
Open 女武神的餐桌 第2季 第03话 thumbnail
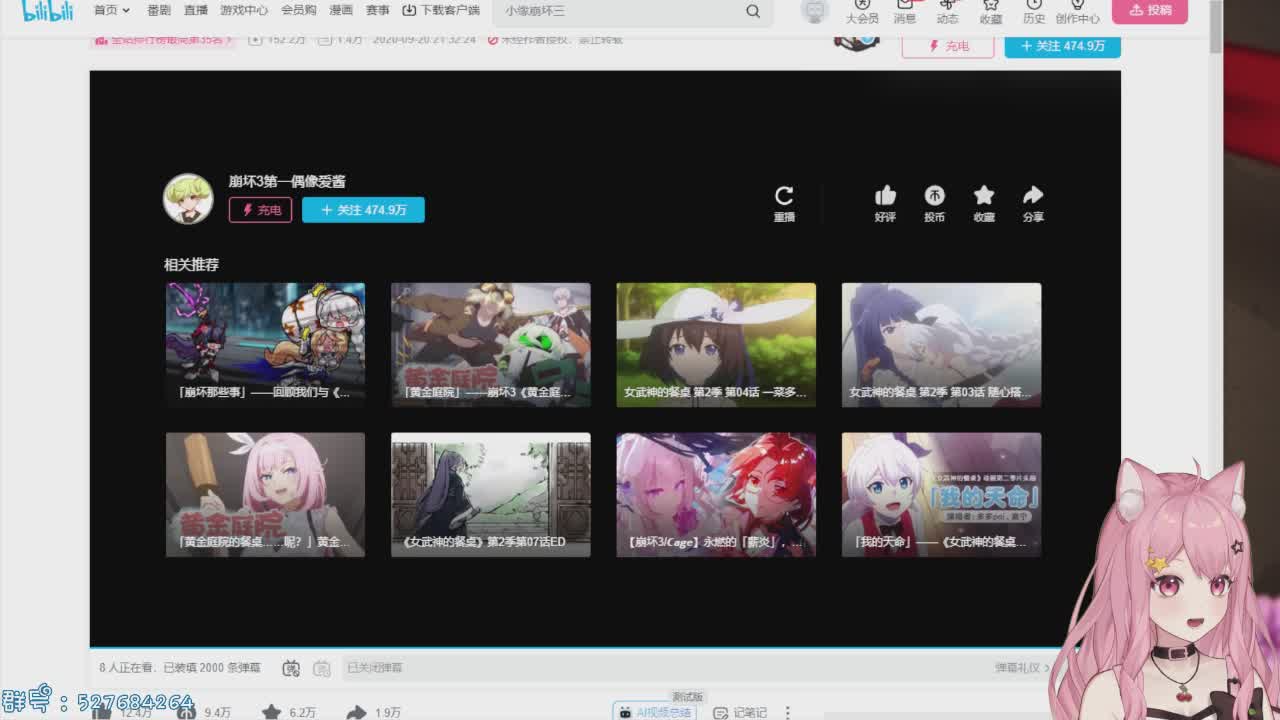coord(941,345)
